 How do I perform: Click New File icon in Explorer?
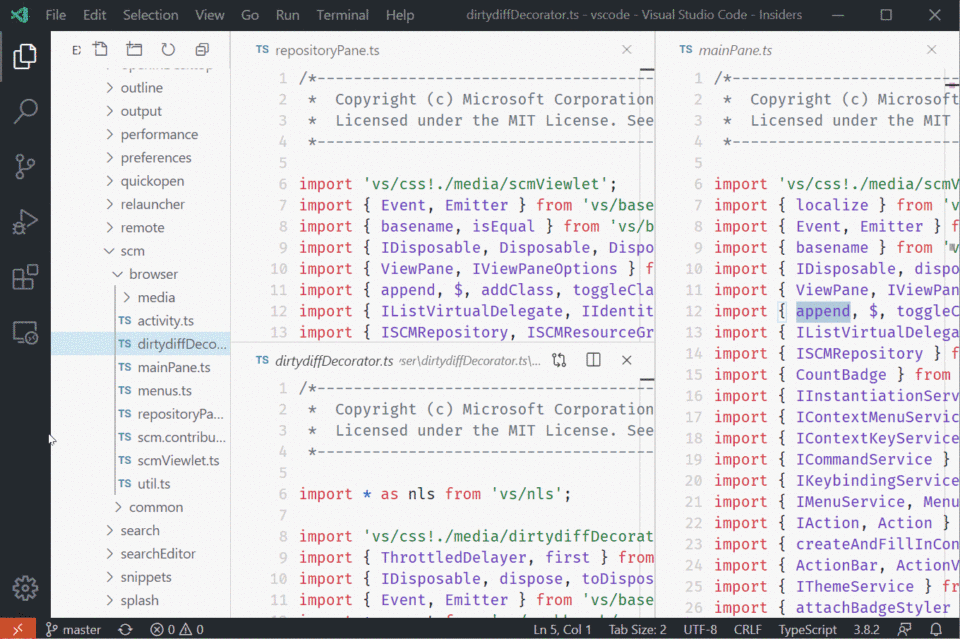click(x=100, y=50)
